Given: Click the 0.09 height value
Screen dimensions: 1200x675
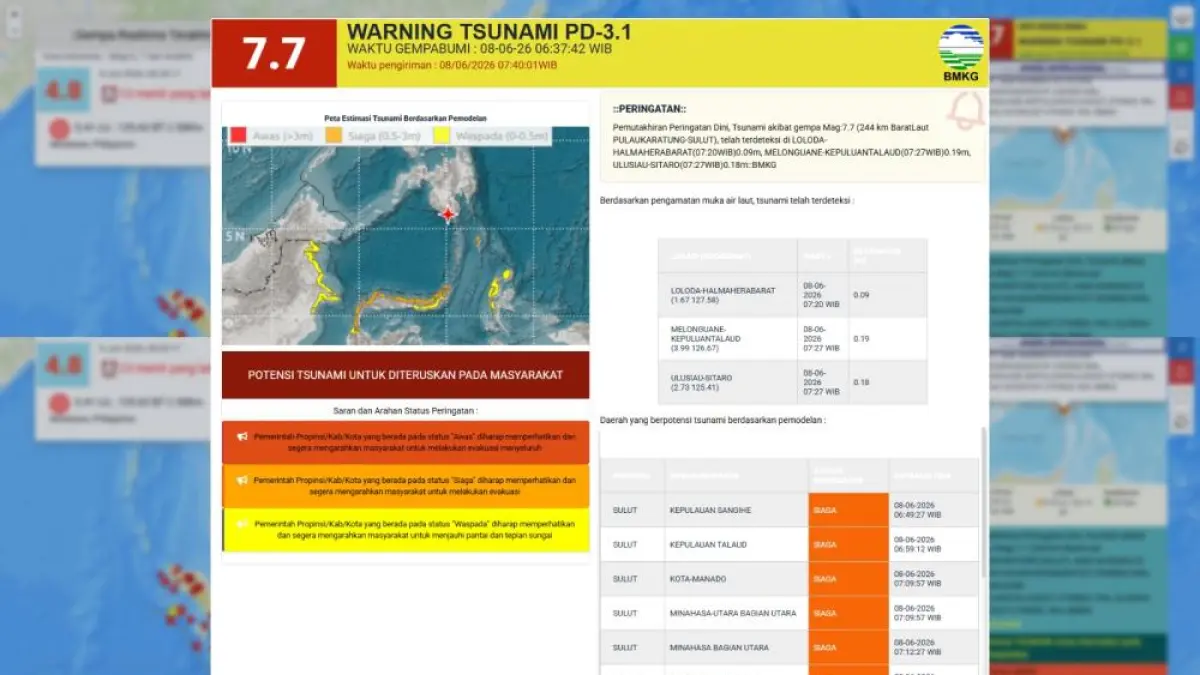Looking at the screenshot, I should coord(862,295).
